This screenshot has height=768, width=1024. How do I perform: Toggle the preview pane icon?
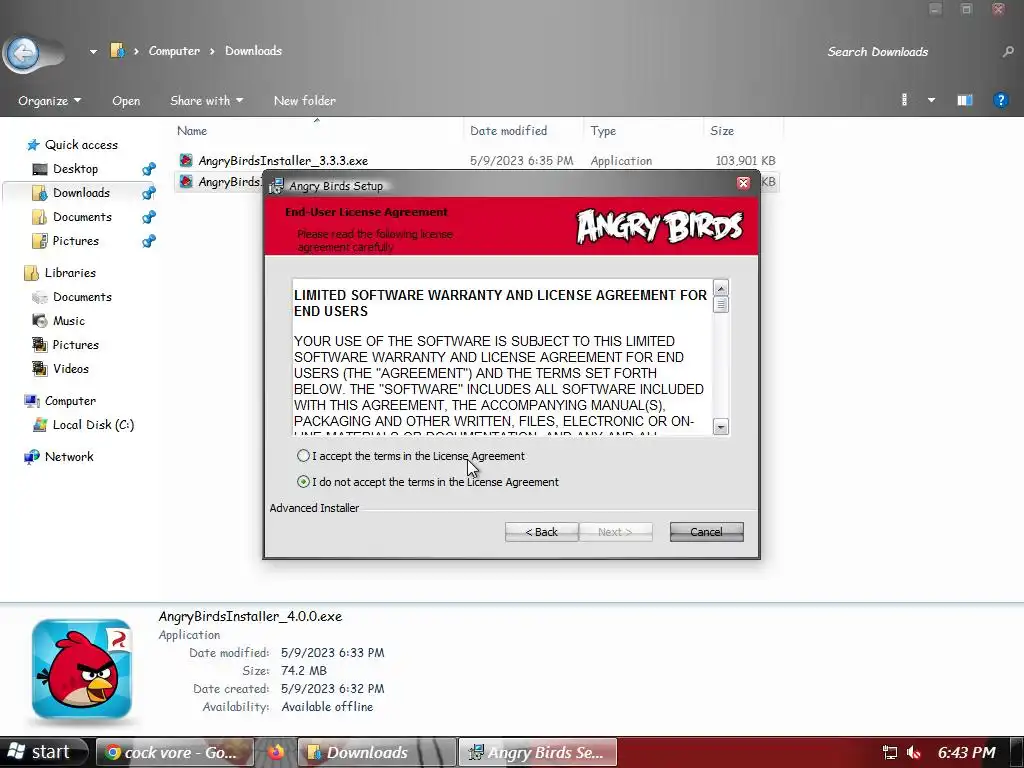tap(965, 100)
